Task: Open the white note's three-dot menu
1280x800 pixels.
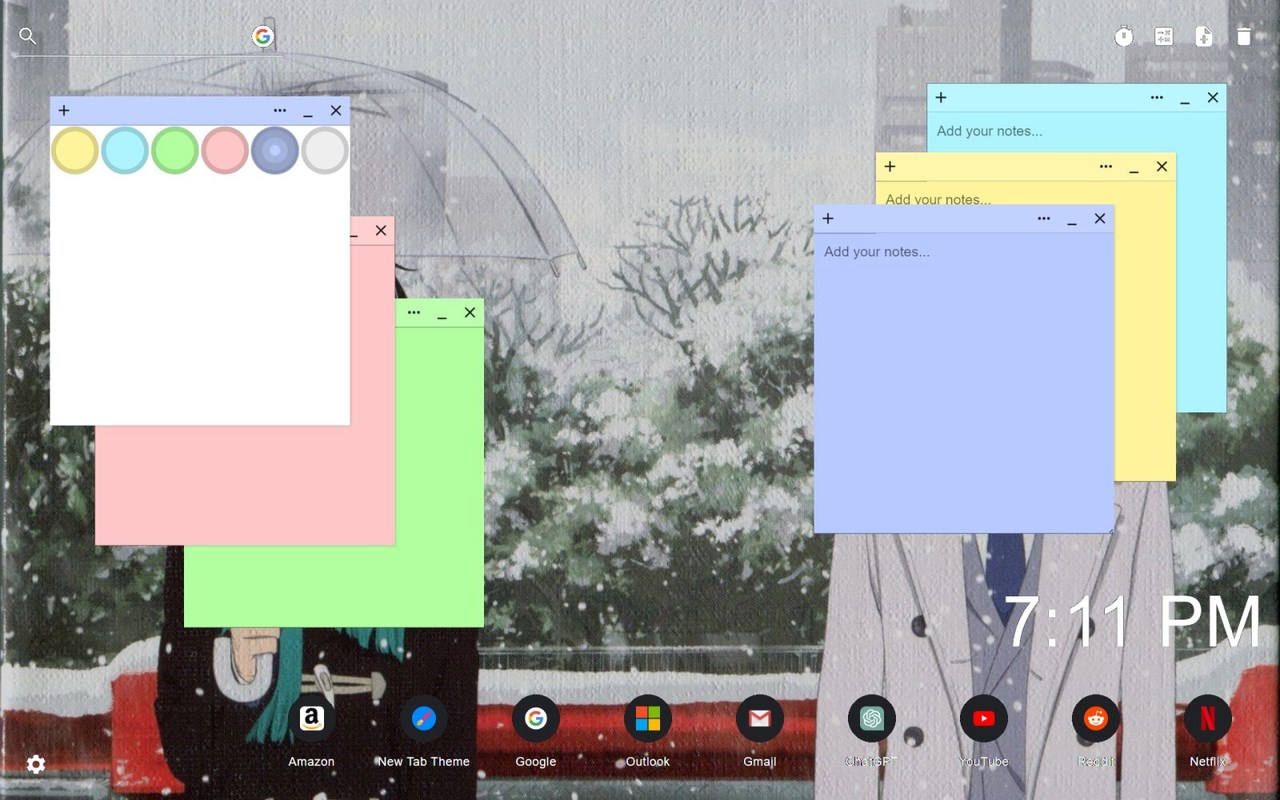Action: 280,111
